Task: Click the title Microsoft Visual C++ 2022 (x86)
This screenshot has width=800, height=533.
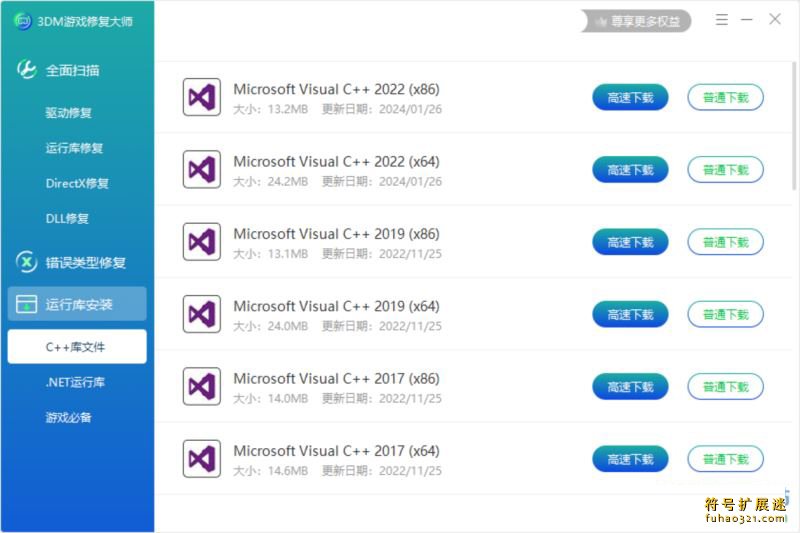Action: (x=336, y=89)
